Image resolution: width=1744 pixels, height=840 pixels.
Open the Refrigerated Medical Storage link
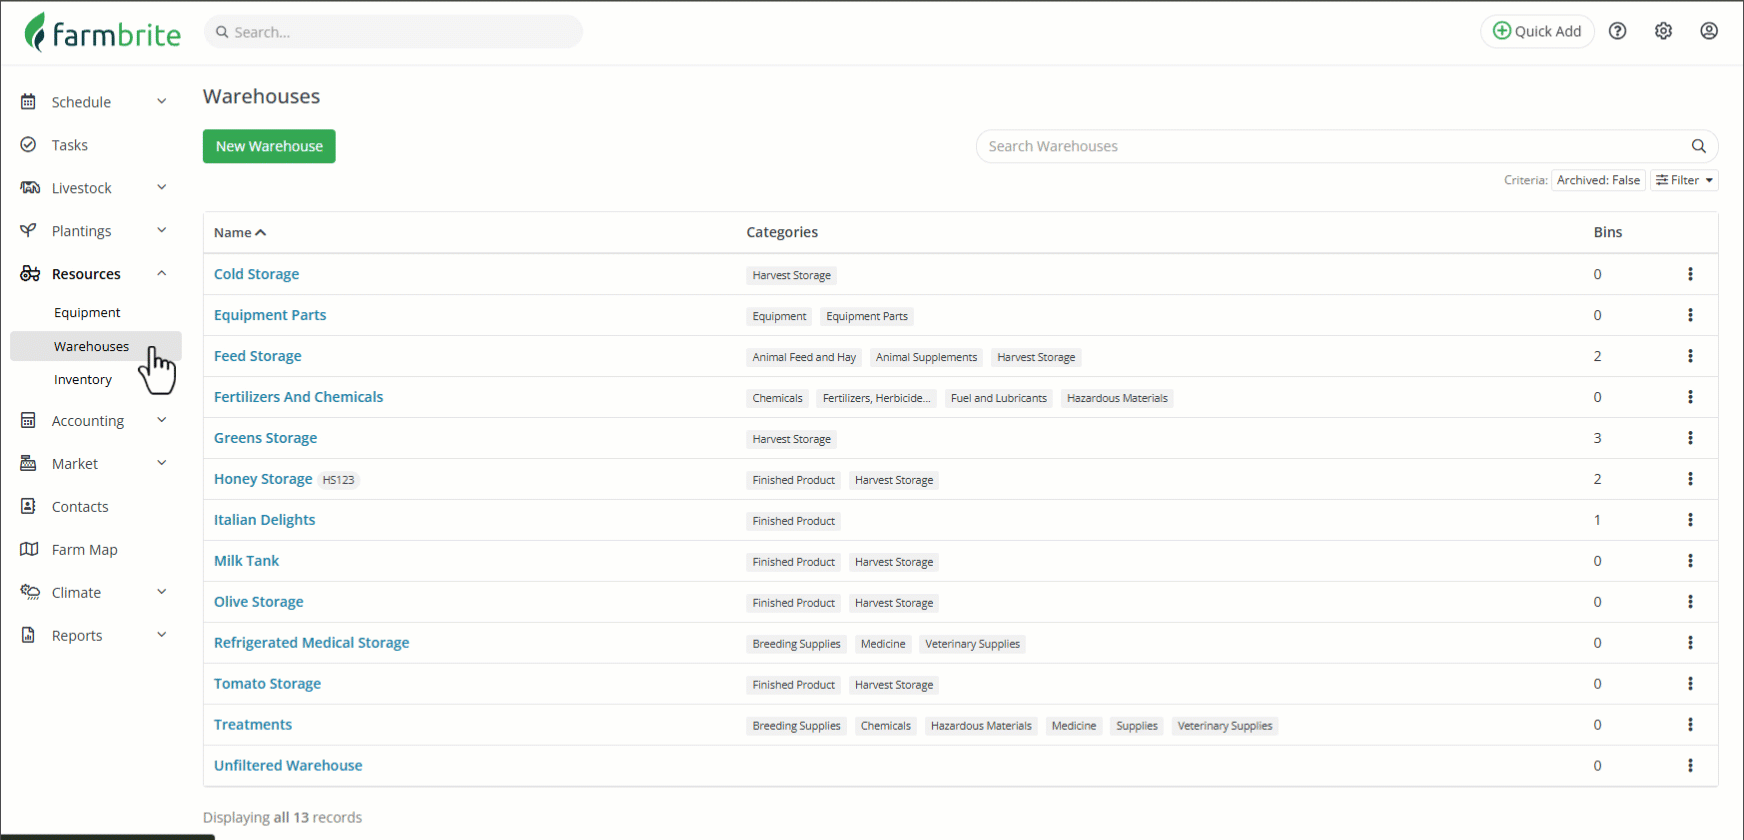pyautogui.click(x=311, y=643)
